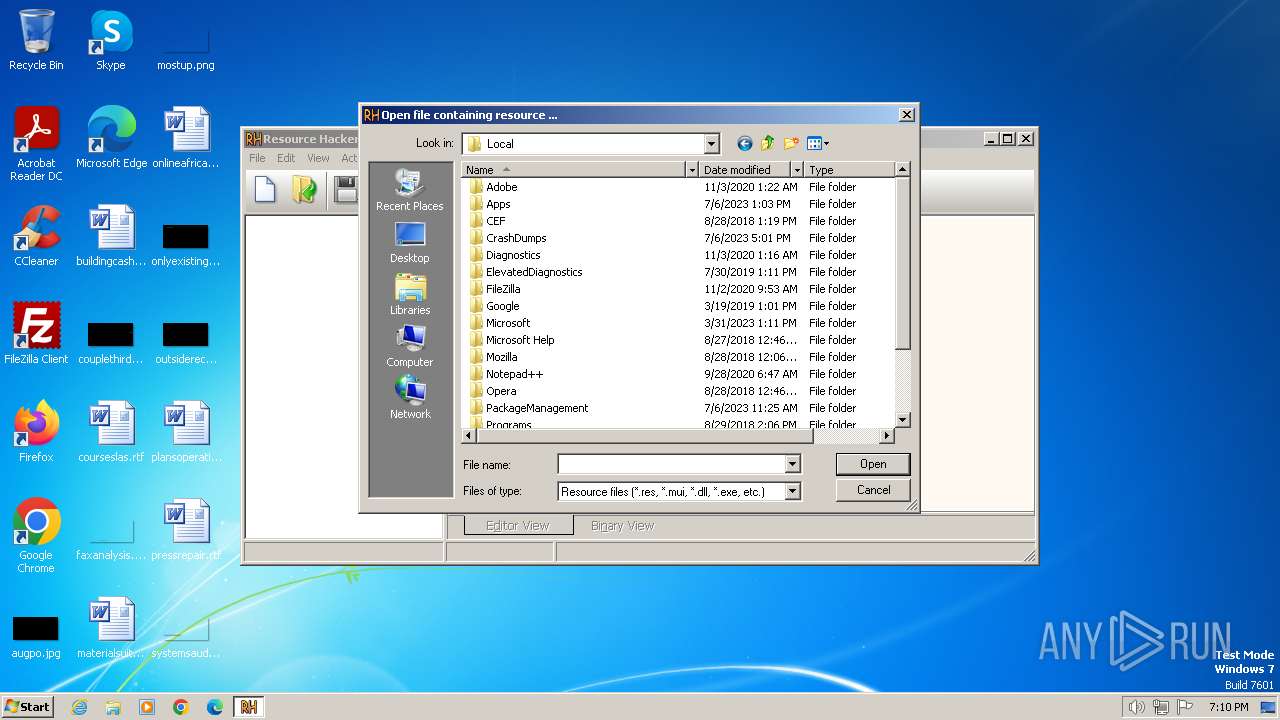Sort by Date modified column header
Image resolution: width=1280 pixels, height=720 pixels.
click(x=744, y=170)
